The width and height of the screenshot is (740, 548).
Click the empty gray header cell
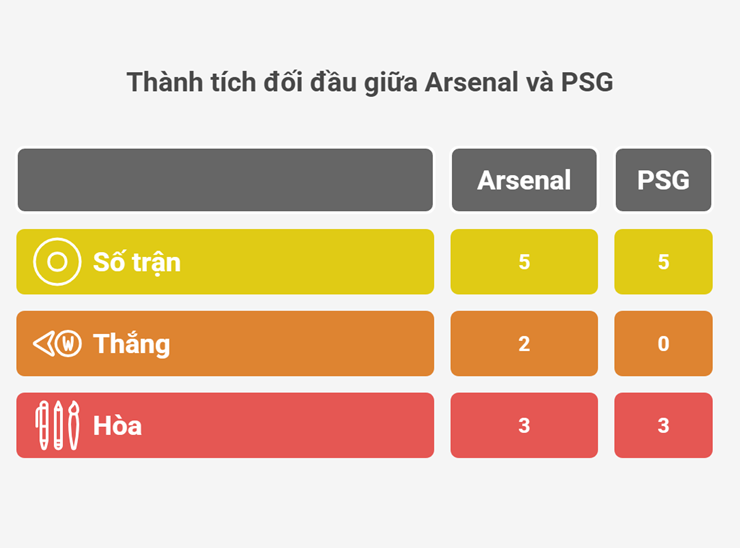click(x=225, y=180)
